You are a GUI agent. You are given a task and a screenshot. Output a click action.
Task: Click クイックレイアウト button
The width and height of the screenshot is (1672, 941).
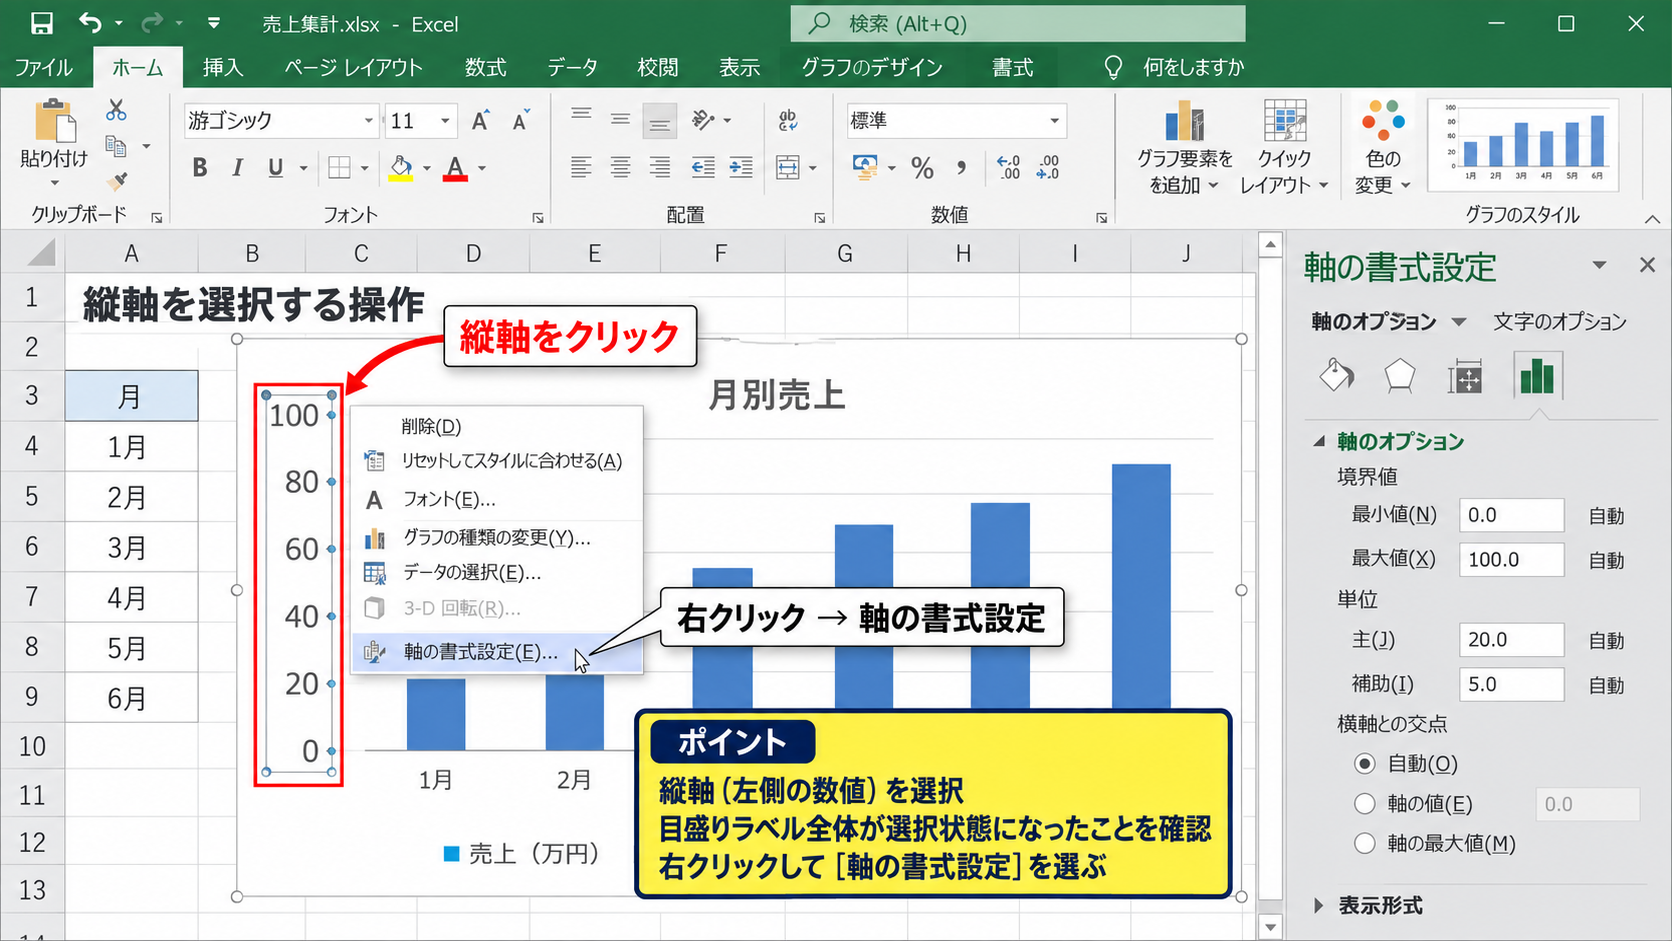coord(1284,147)
